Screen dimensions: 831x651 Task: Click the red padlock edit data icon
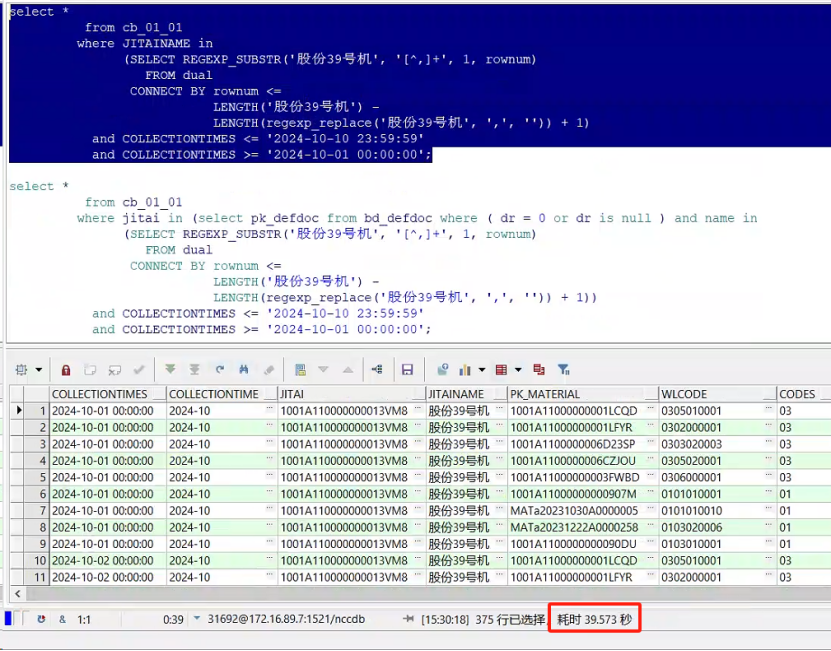click(x=66, y=370)
